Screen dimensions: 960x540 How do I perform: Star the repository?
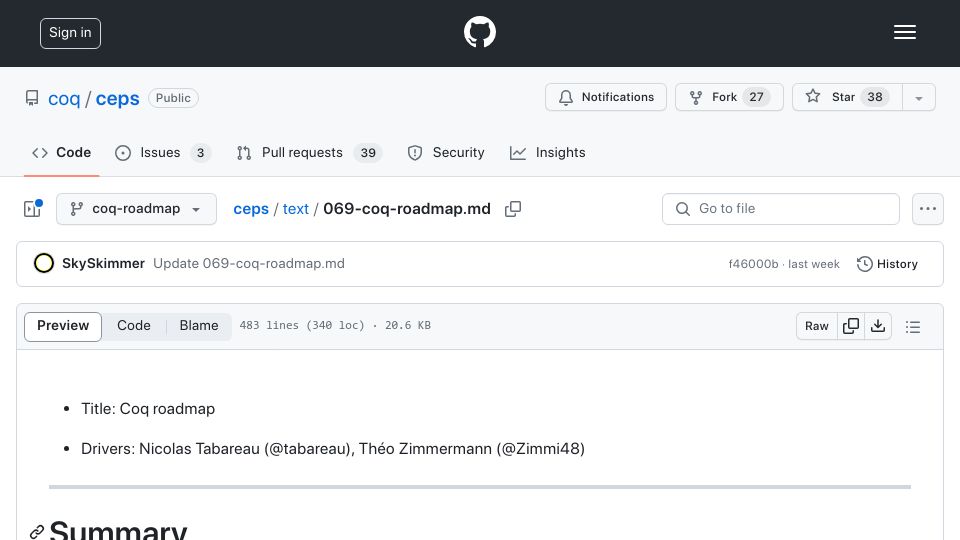pyautogui.click(x=847, y=97)
